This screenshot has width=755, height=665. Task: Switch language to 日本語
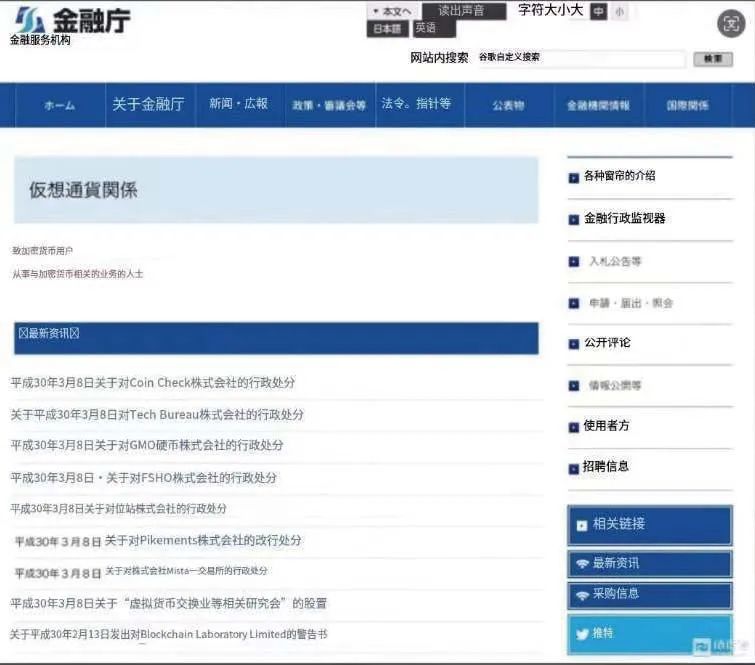(x=387, y=29)
